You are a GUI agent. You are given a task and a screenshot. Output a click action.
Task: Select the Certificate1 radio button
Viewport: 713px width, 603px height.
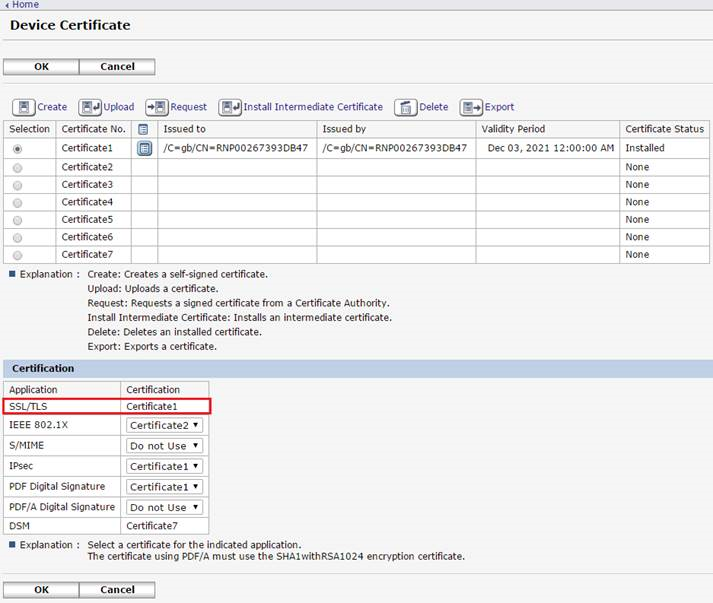(x=17, y=149)
